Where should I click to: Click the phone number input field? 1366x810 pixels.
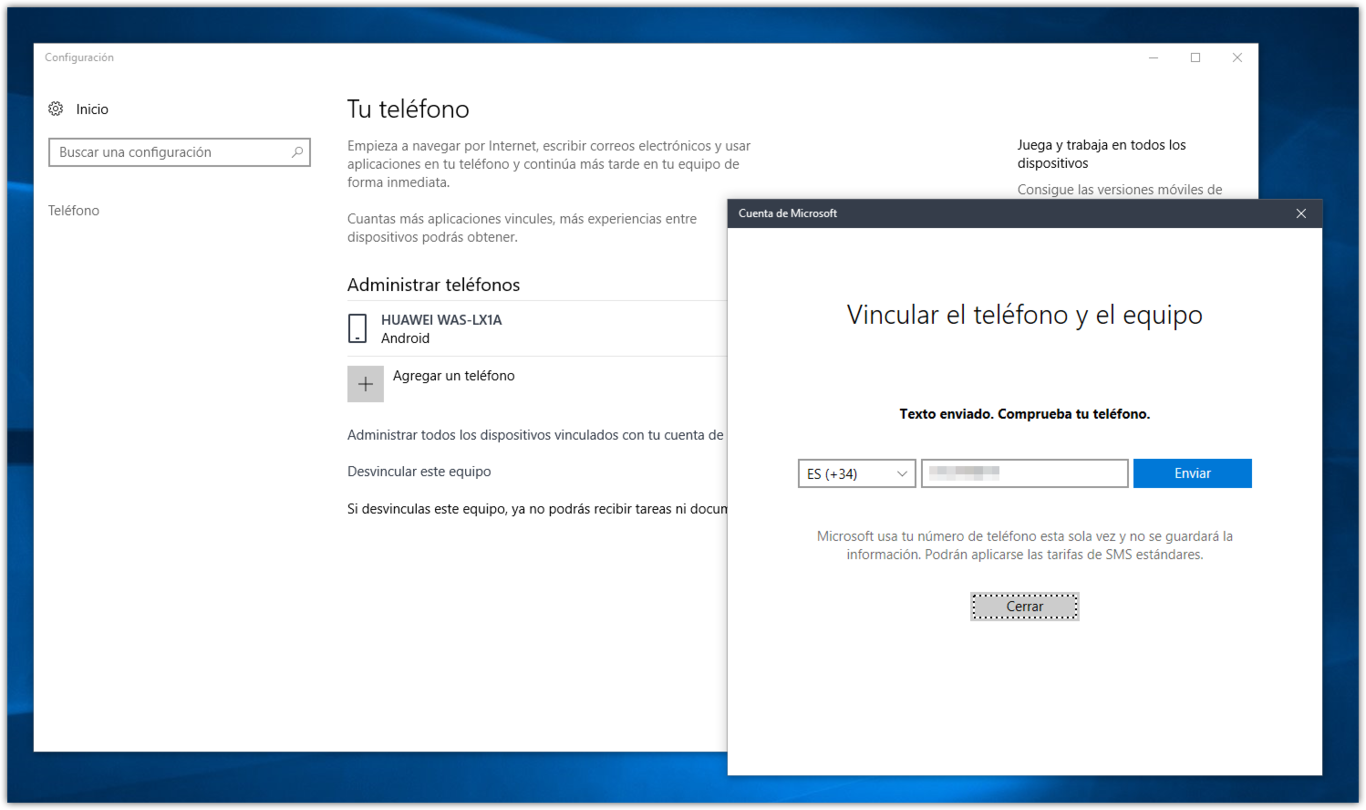tap(1025, 474)
